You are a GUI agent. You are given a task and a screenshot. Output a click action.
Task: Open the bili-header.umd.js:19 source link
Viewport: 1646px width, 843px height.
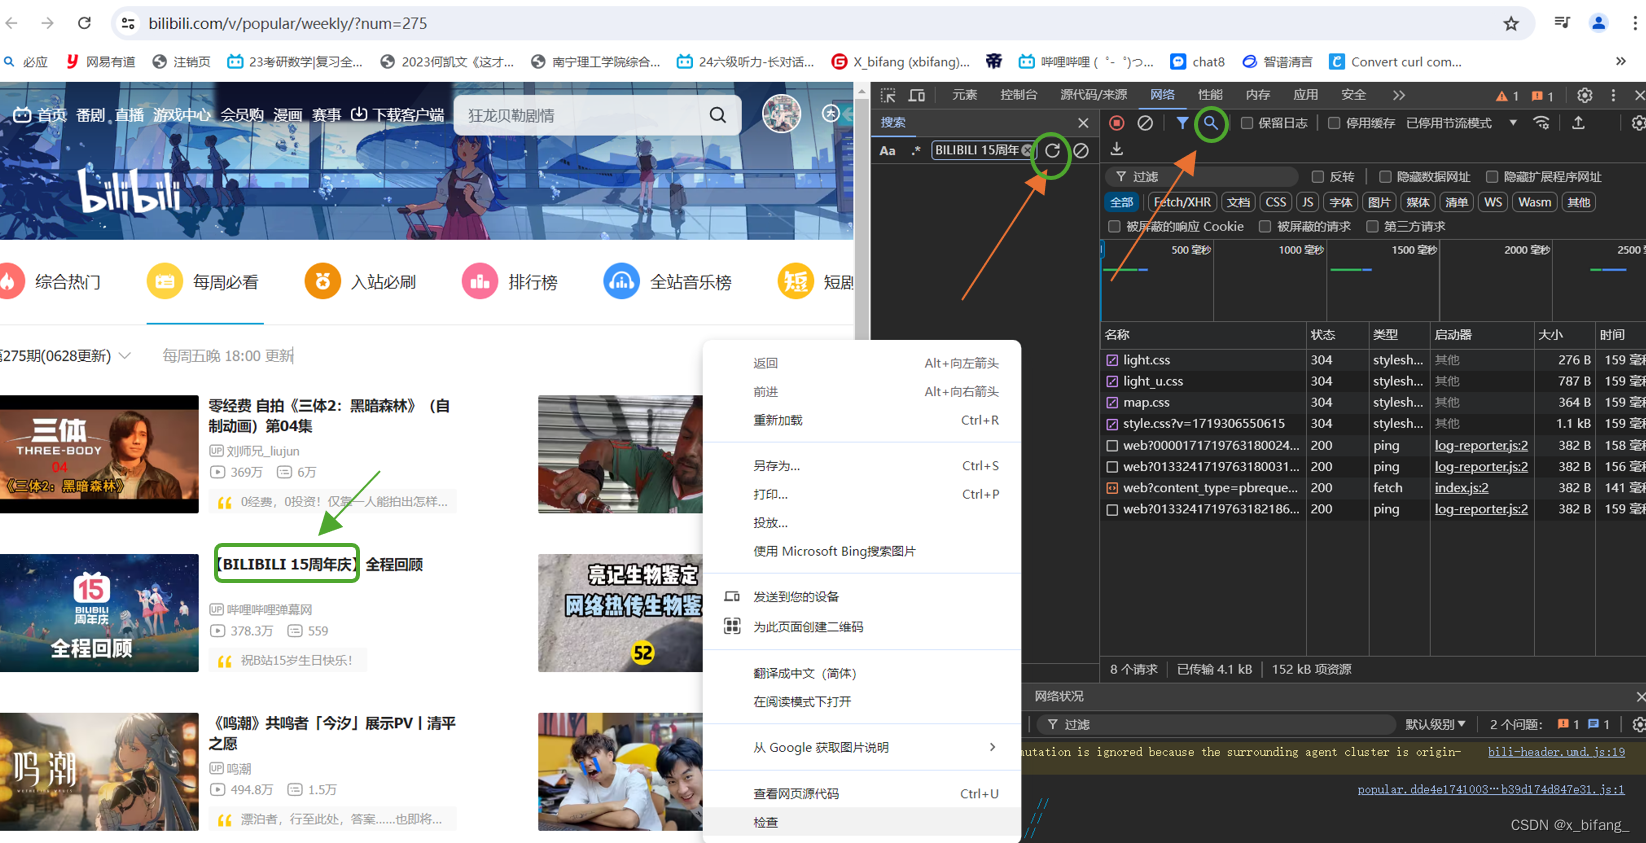click(x=1556, y=752)
